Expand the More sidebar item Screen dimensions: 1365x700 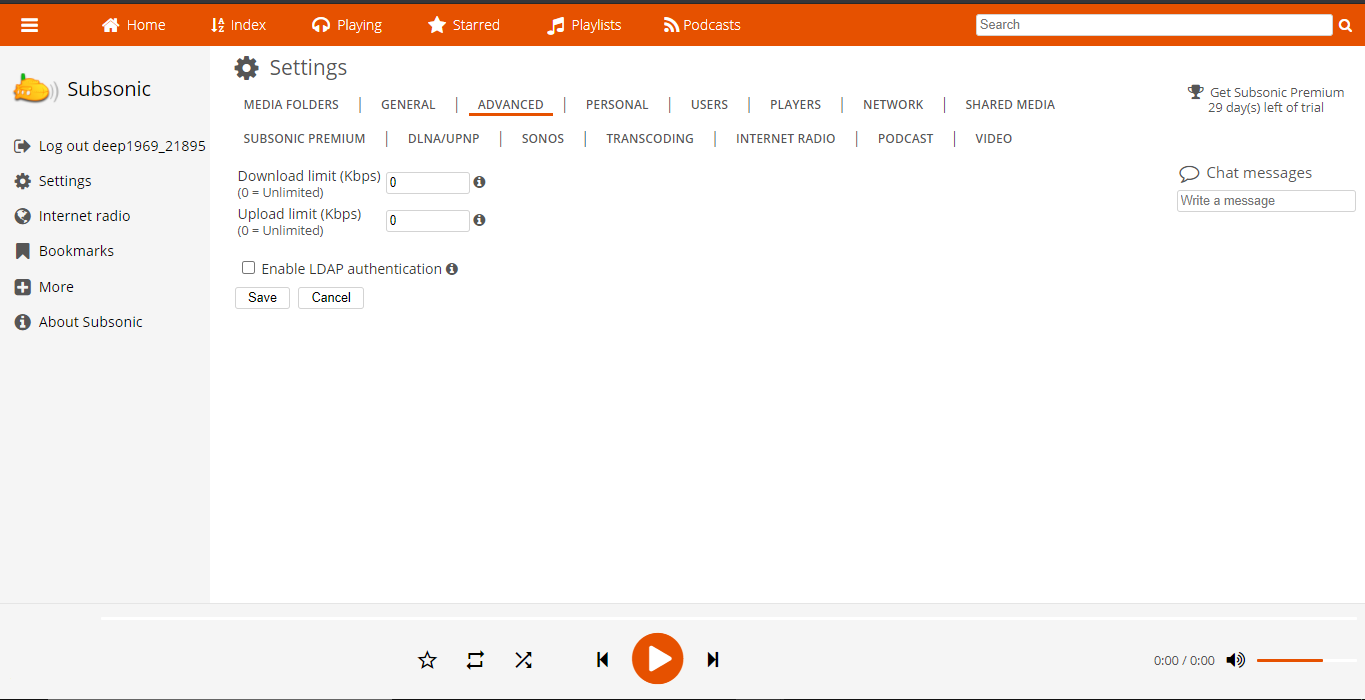tap(56, 287)
